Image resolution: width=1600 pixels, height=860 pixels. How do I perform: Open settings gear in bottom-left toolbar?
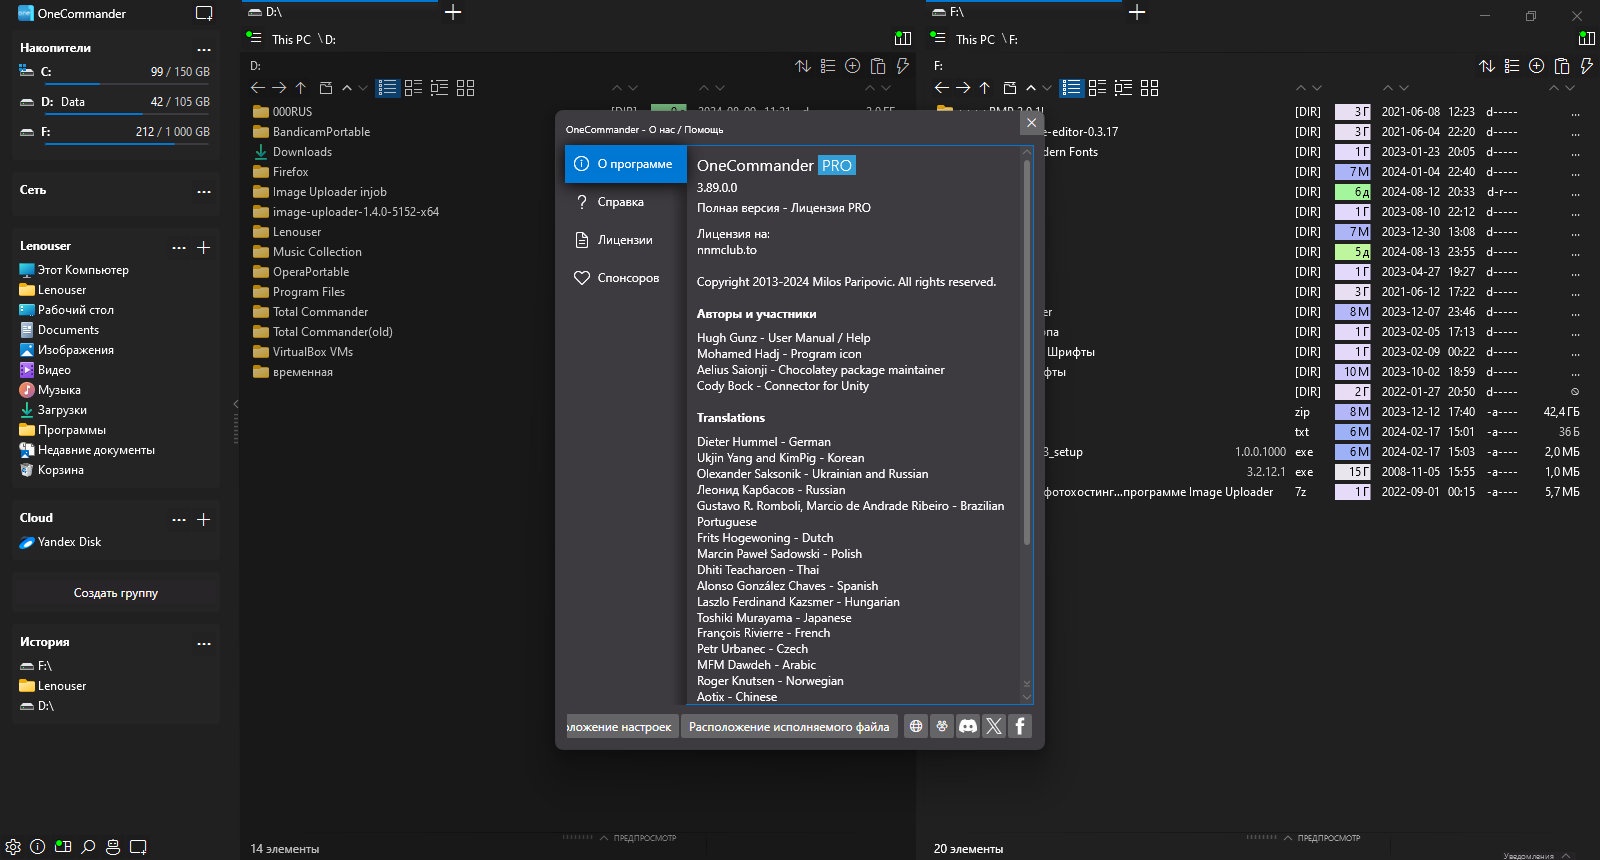pyautogui.click(x=13, y=846)
